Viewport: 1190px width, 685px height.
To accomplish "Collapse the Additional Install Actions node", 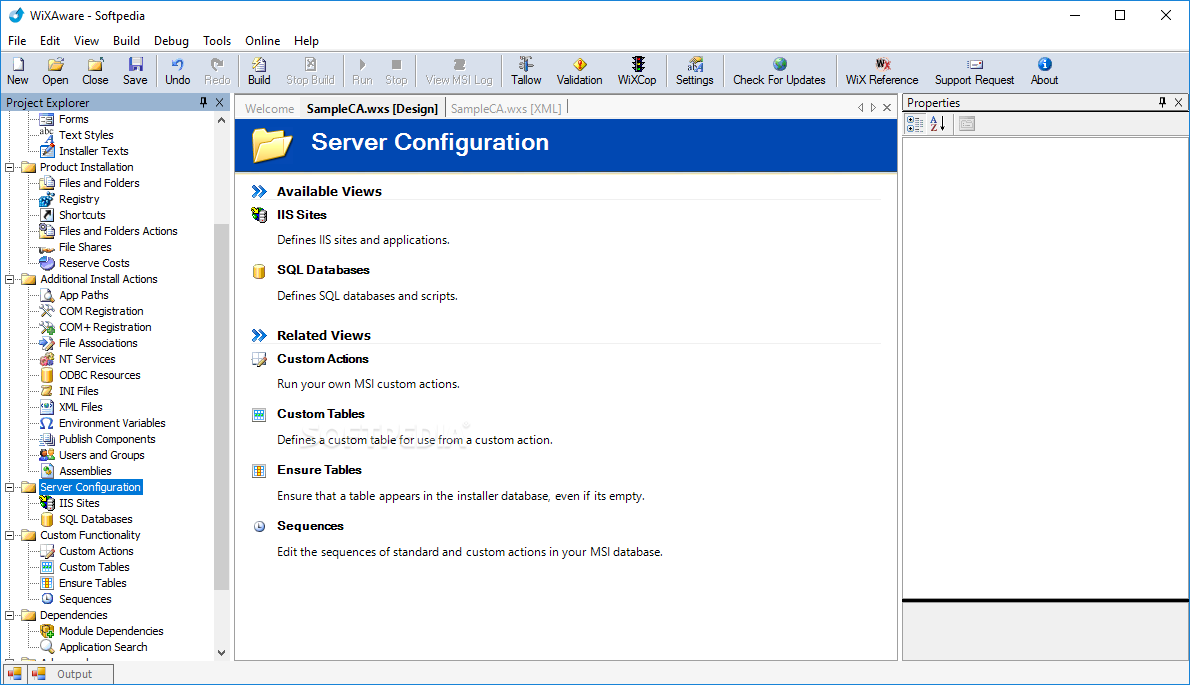I will [x=10, y=279].
